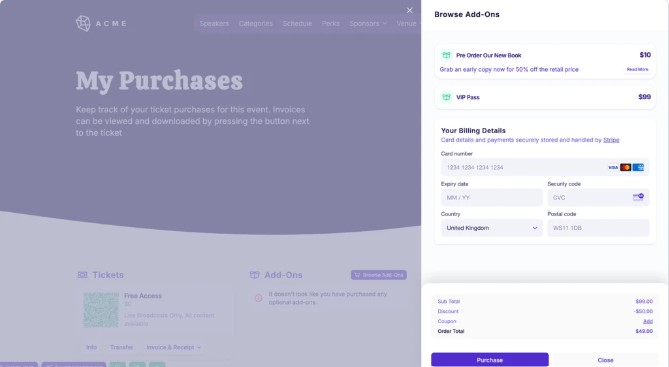Screen dimensions: 669x367
Task: Click Read More on the book add-on
Action: 637,69
